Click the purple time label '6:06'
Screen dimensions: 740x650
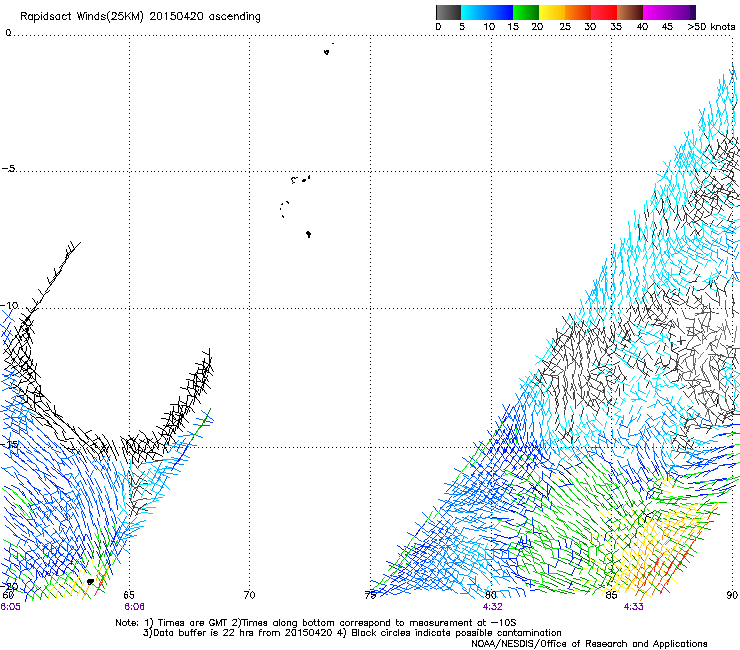(134, 607)
